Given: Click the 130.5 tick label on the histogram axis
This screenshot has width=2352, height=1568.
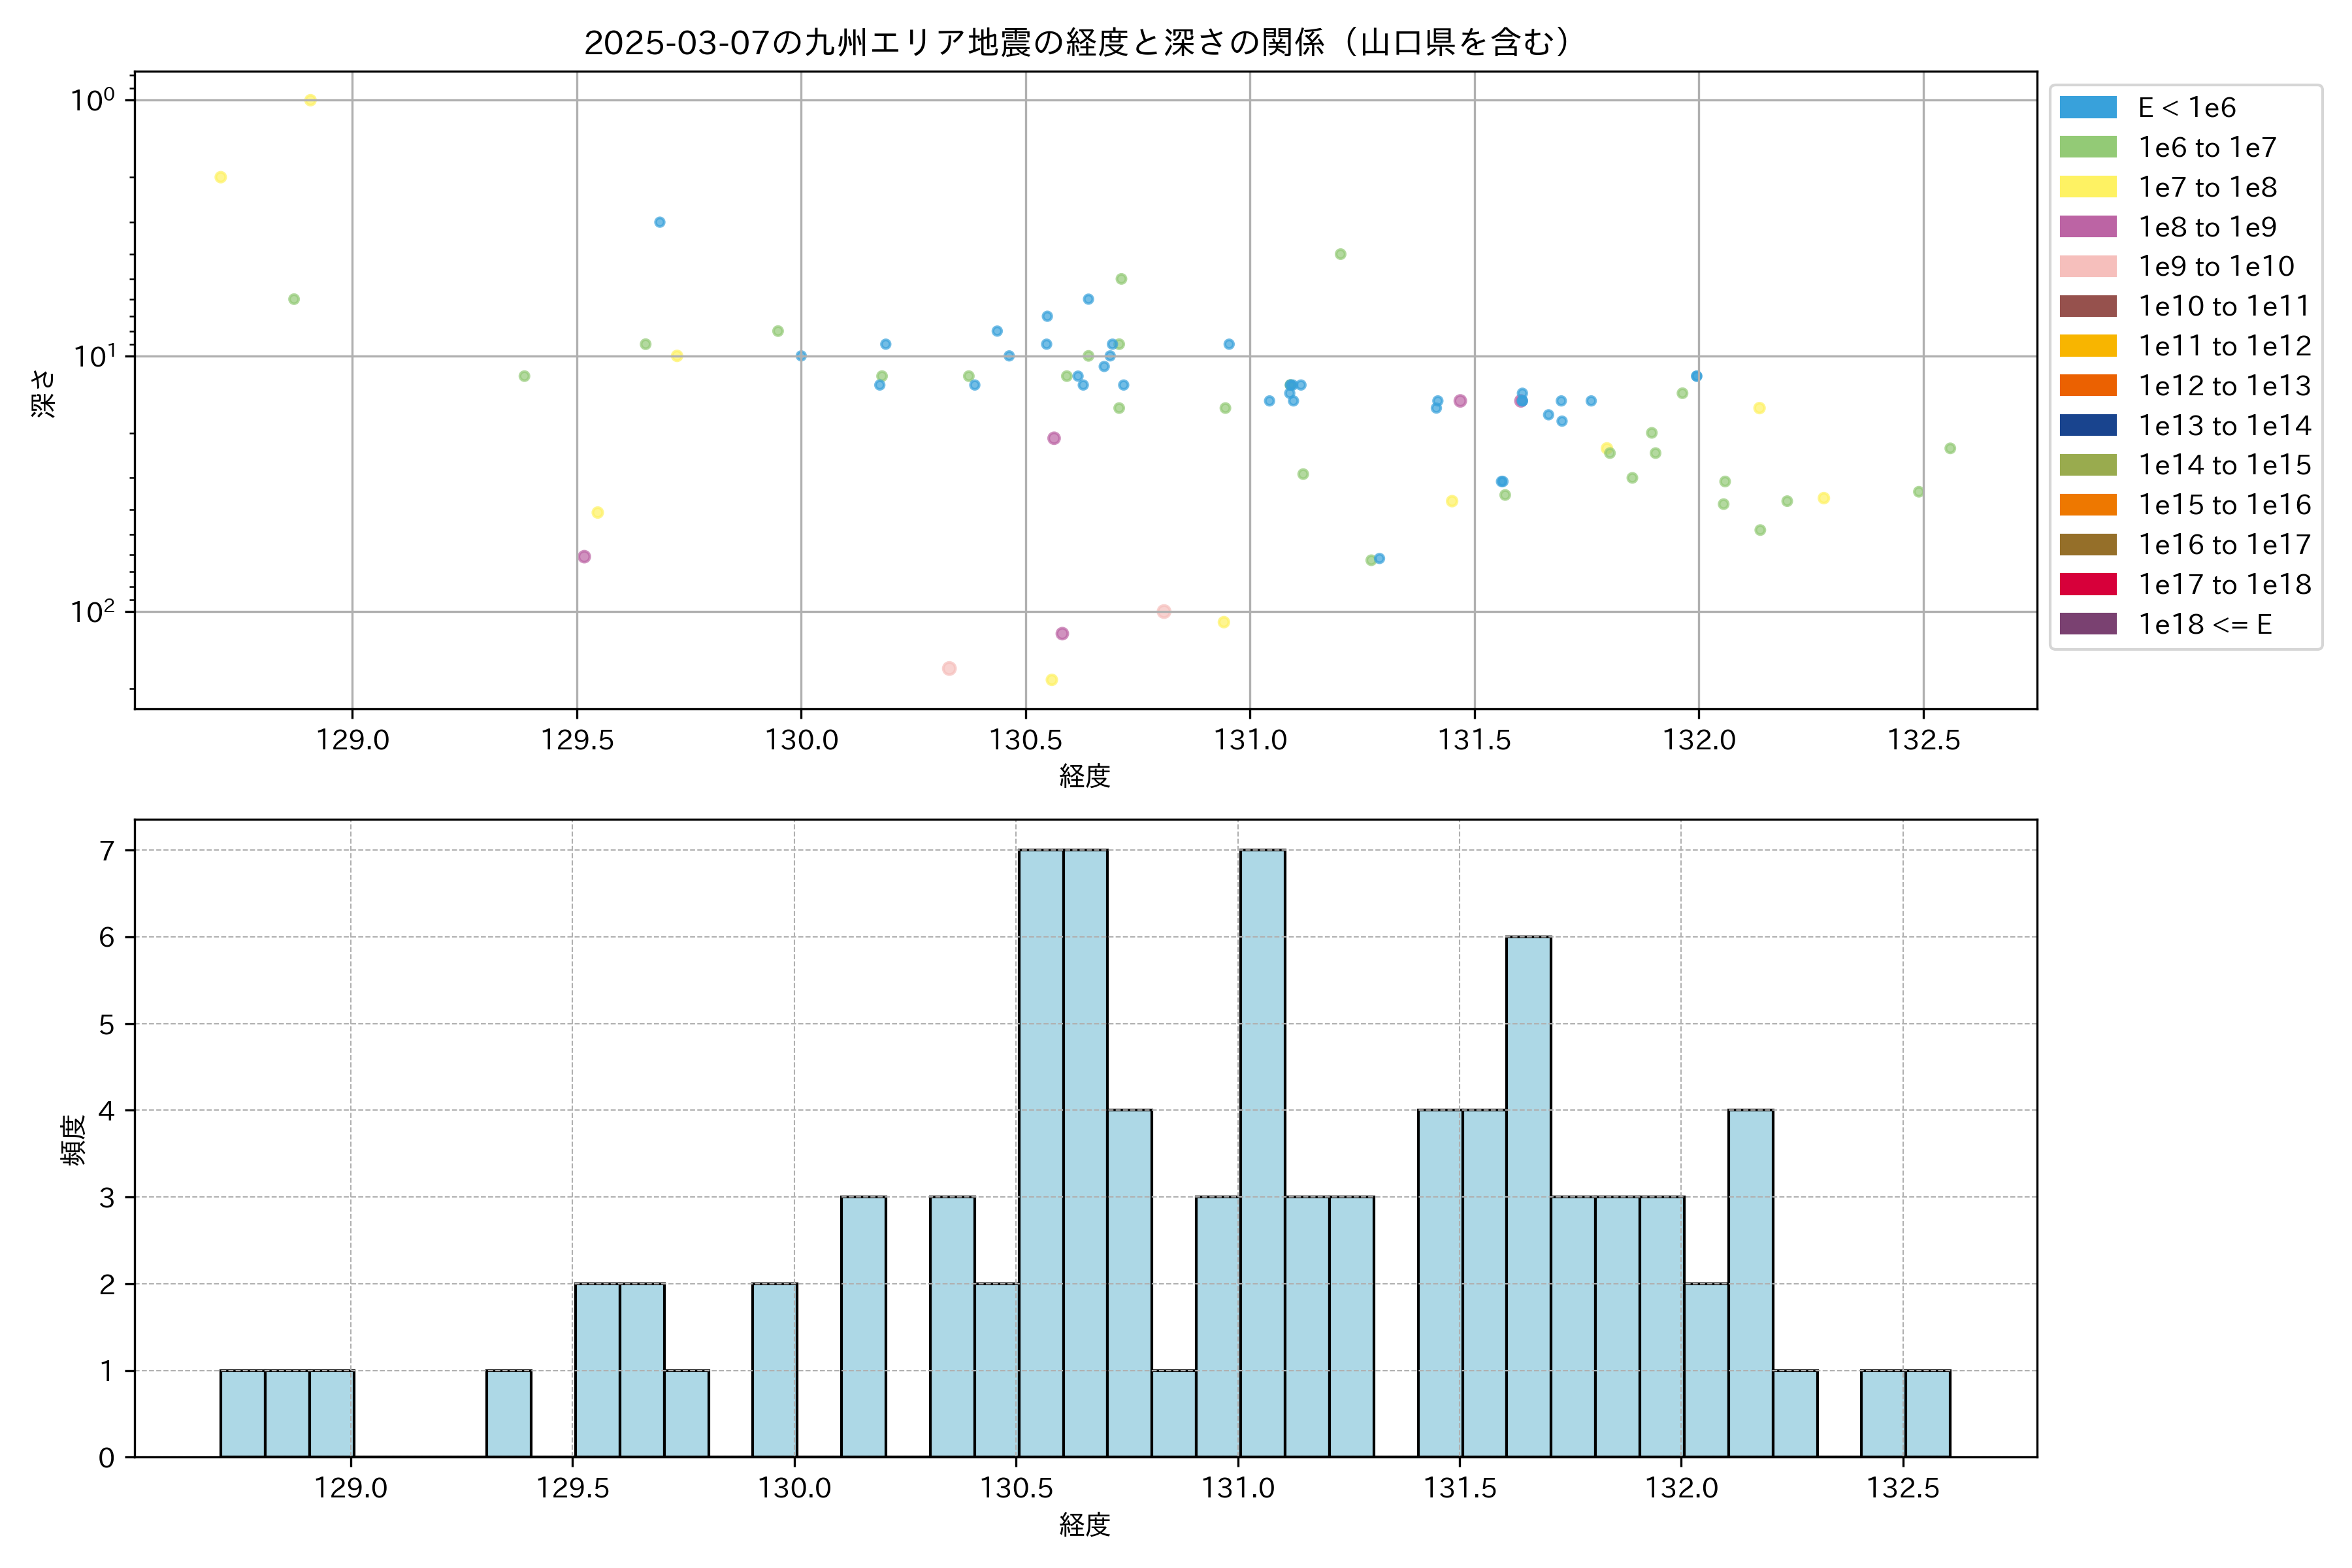Looking at the screenshot, I should [x=1016, y=1488].
